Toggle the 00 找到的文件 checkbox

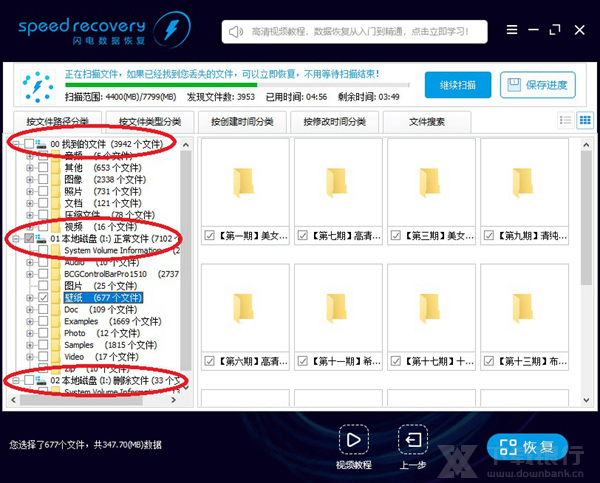tap(29, 144)
